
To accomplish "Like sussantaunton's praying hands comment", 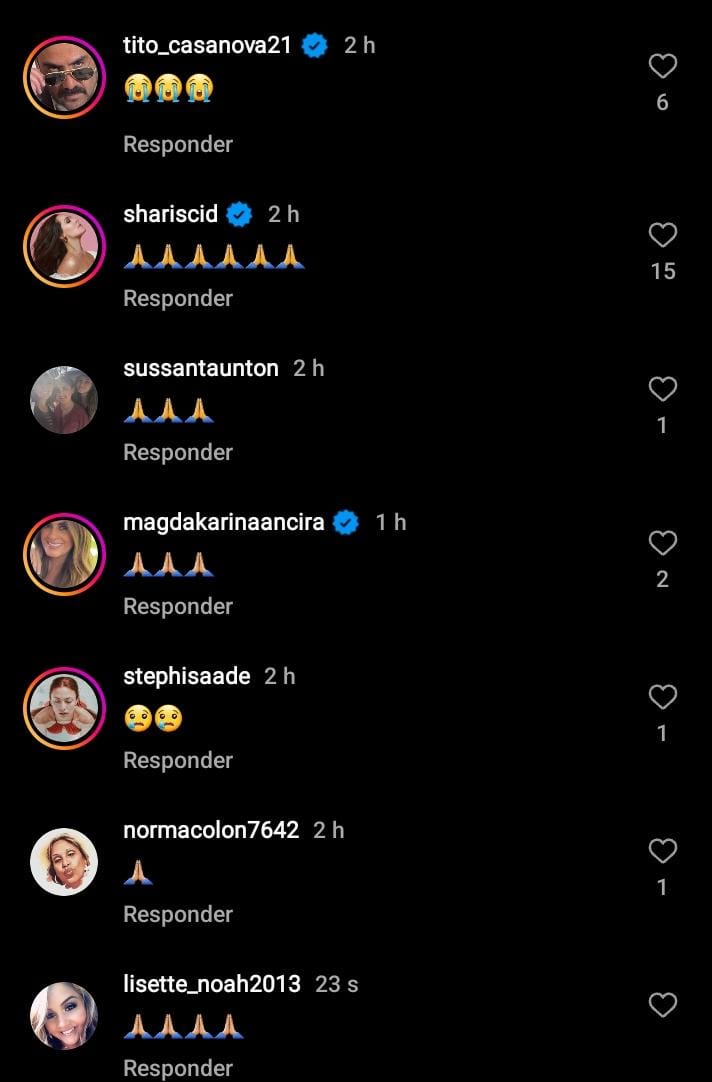I will coord(662,389).
